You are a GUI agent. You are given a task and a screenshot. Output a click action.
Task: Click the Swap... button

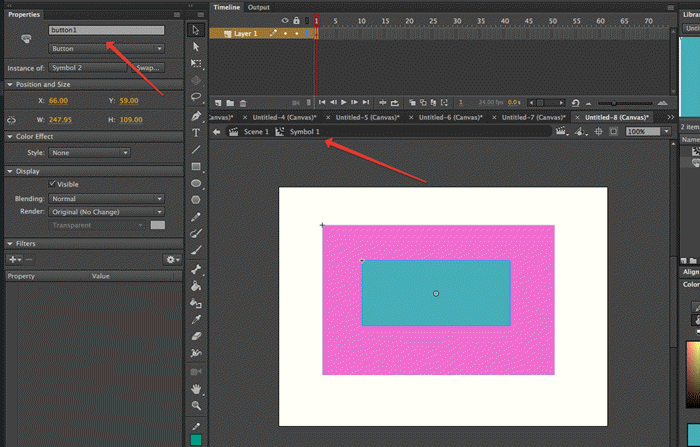click(148, 68)
